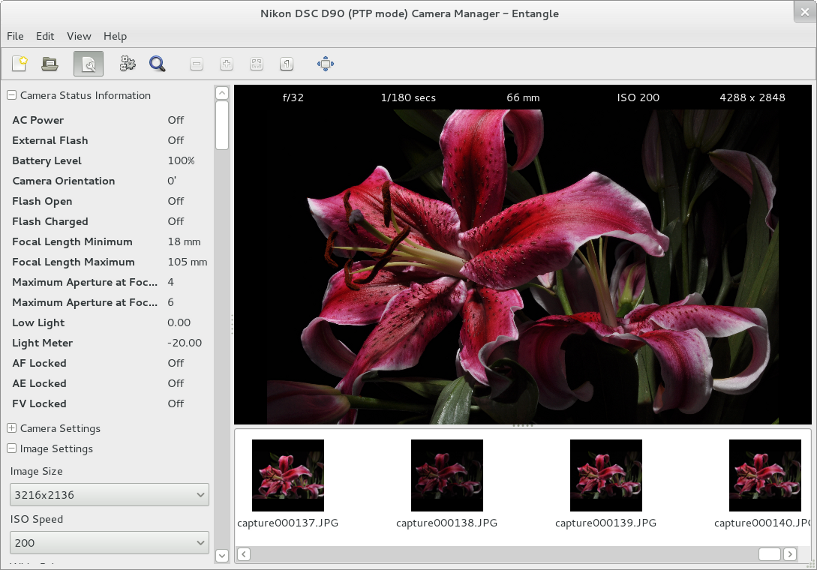Viewport: 817px width, 570px height.
Task: Open session folder via toolbar icon
Action: 49,64
